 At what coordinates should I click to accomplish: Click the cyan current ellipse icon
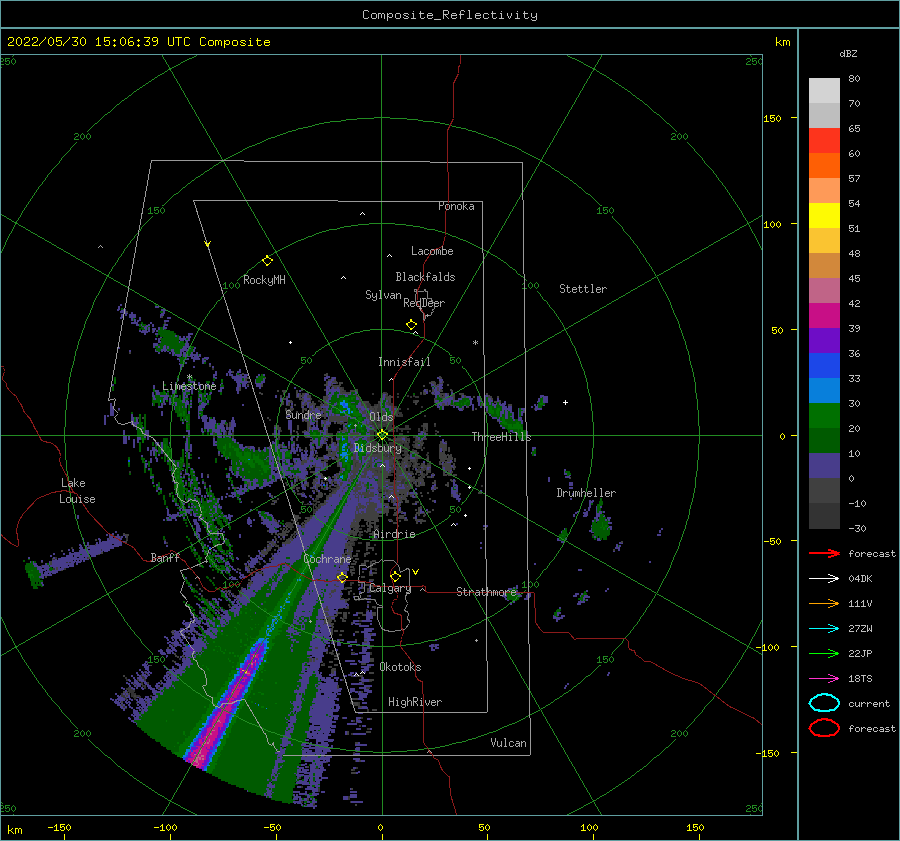824,703
